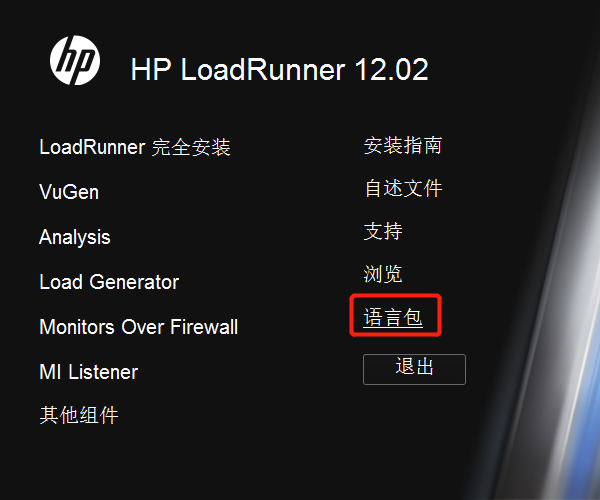Click the HP LoadRunner 12.02 title
Screen dimensions: 600x500
pyautogui.click(x=280, y=69)
